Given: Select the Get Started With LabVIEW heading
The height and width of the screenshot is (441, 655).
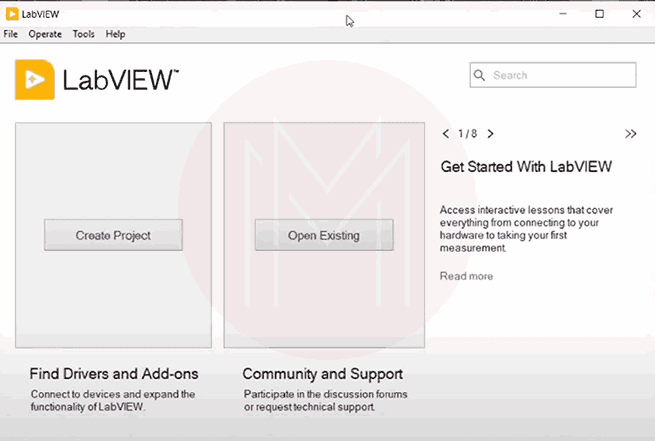Looking at the screenshot, I should coord(526,167).
